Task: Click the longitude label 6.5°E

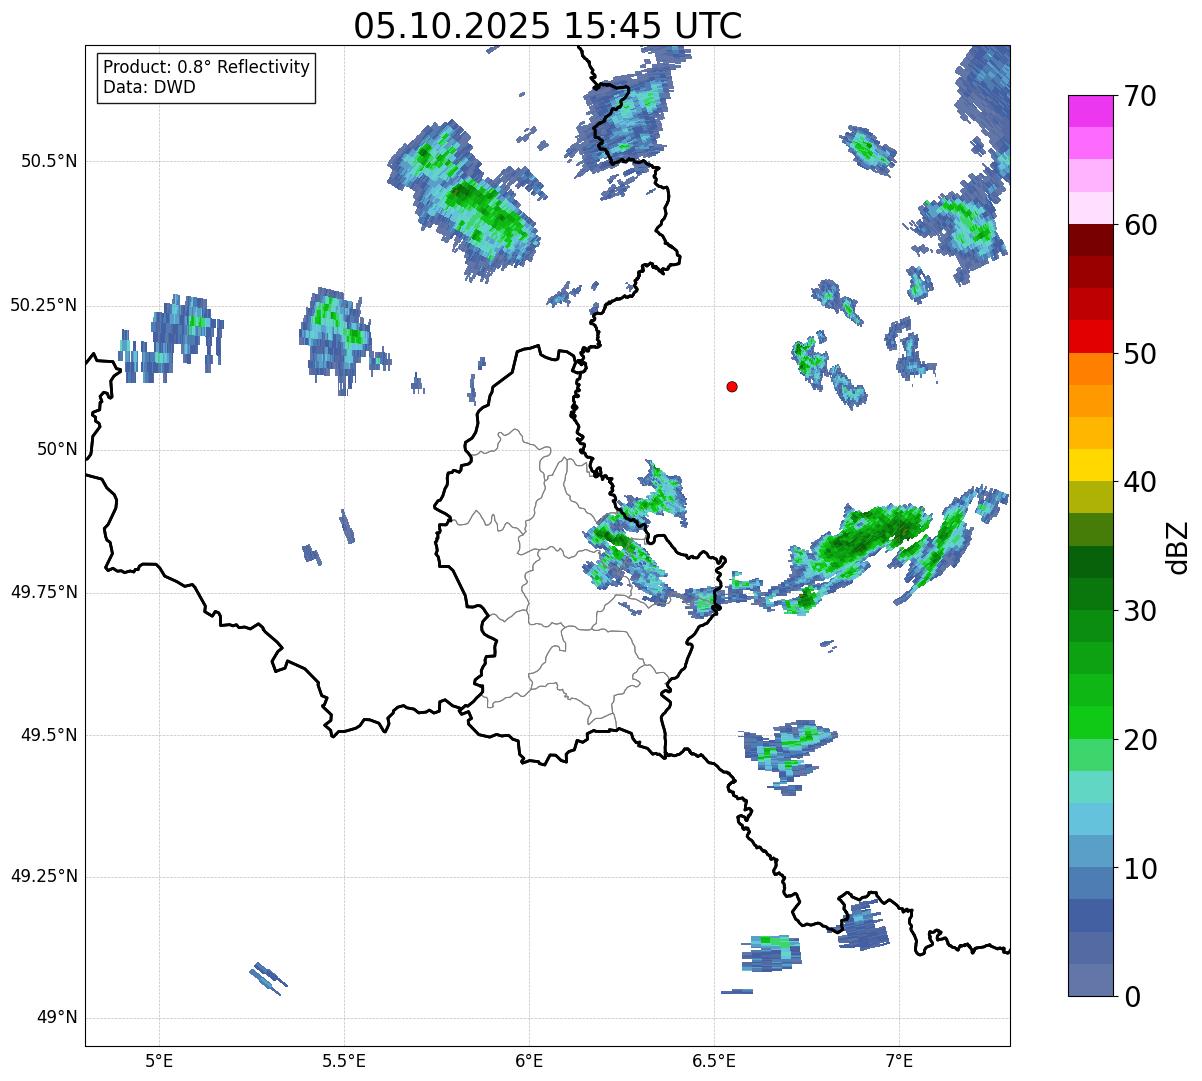Action: click(714, 1060)
